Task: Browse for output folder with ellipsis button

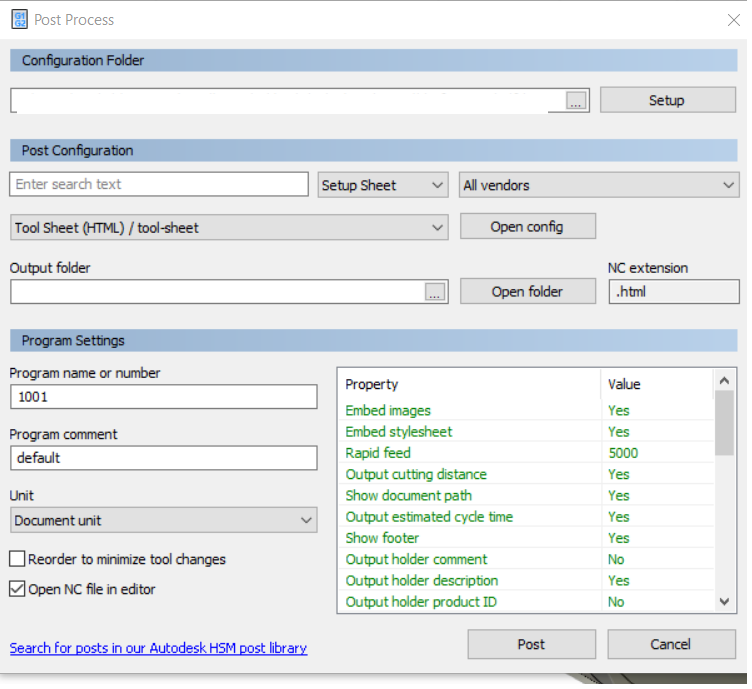Action: point(435,292)
